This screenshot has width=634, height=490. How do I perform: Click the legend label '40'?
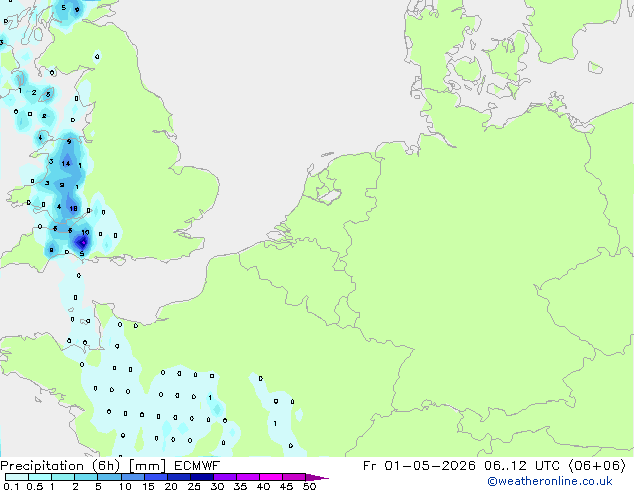click(263, 486)
